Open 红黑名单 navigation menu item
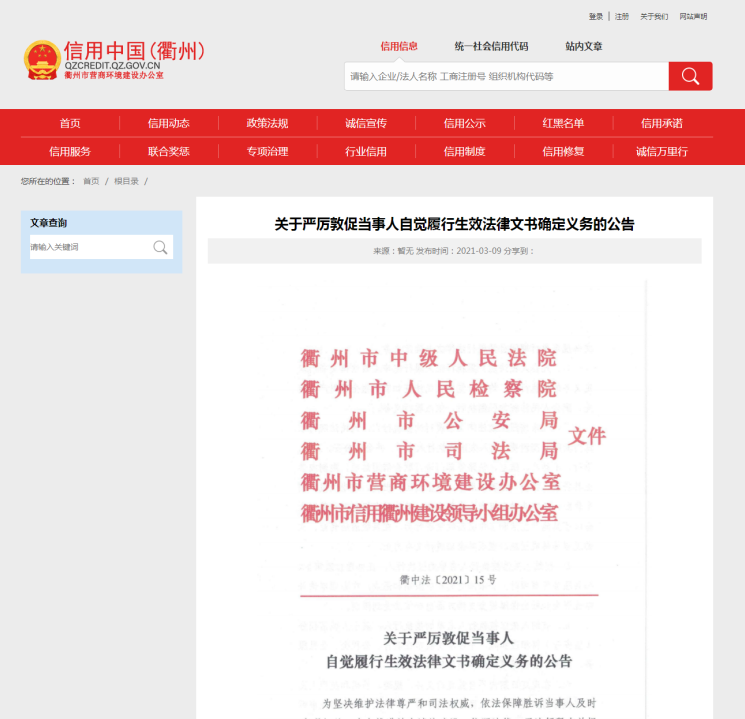 563,123
